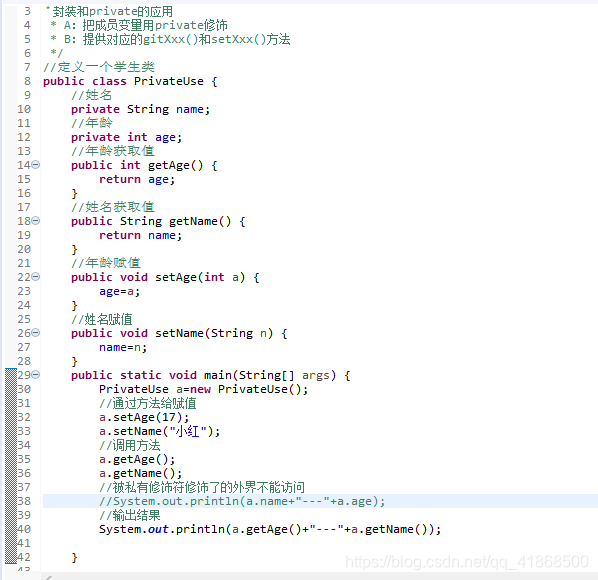Click the a.setName("小红") call
Viewport: 598px width, 580px height.
pos(159,431)
